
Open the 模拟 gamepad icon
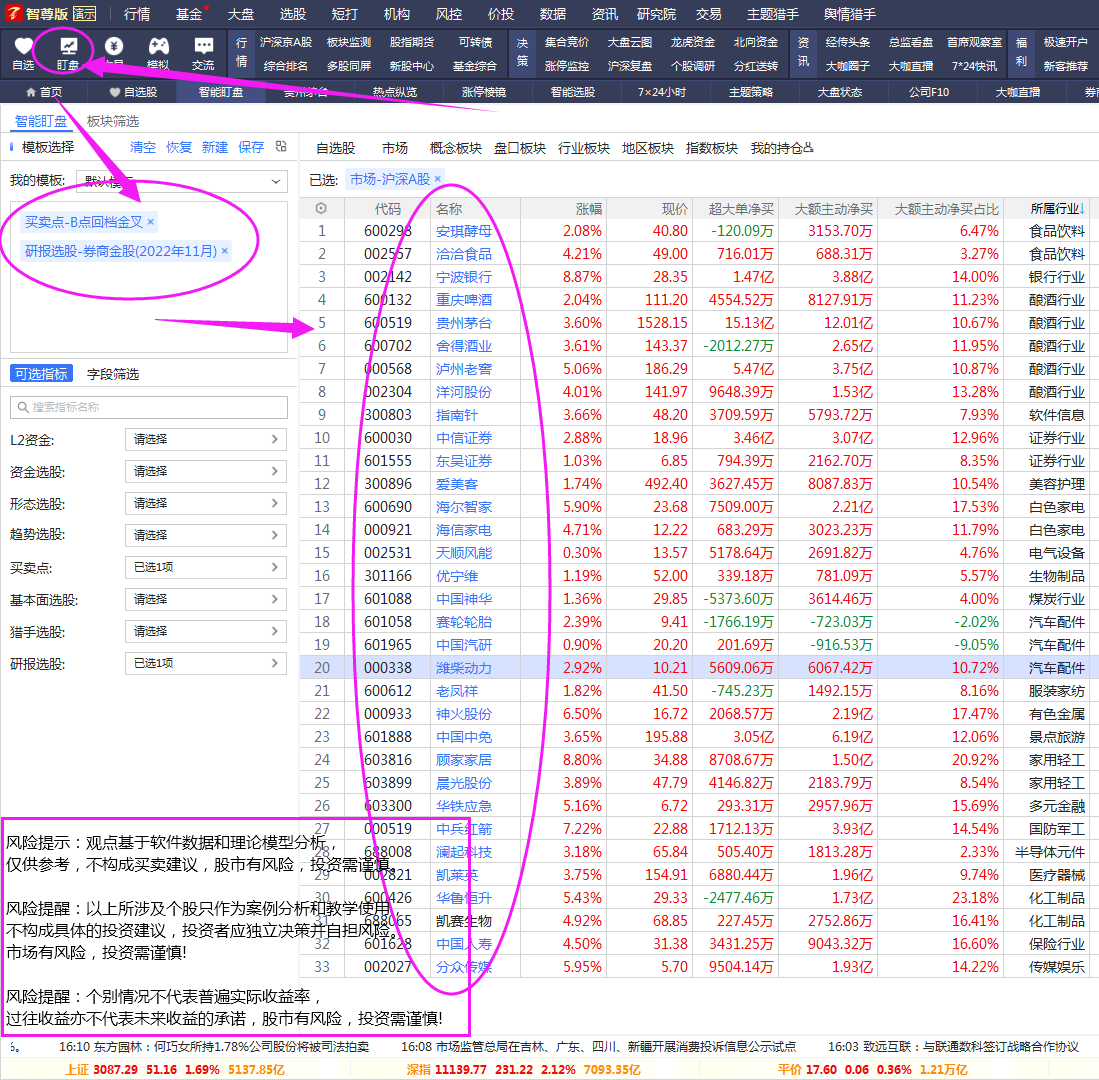point(158,46)
